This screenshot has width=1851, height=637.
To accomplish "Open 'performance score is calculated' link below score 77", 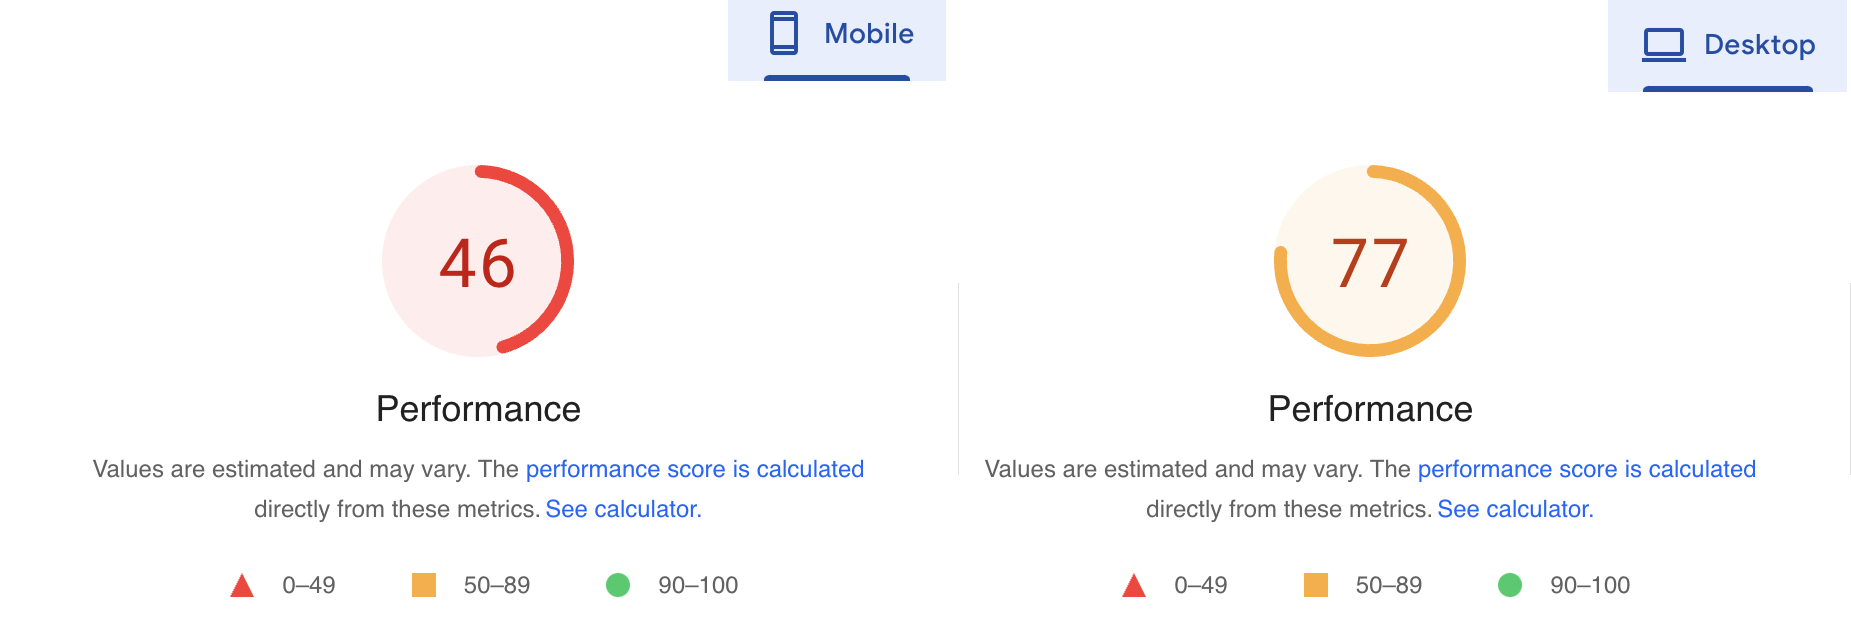I will pyautogui.click(x=1586, y=469).
